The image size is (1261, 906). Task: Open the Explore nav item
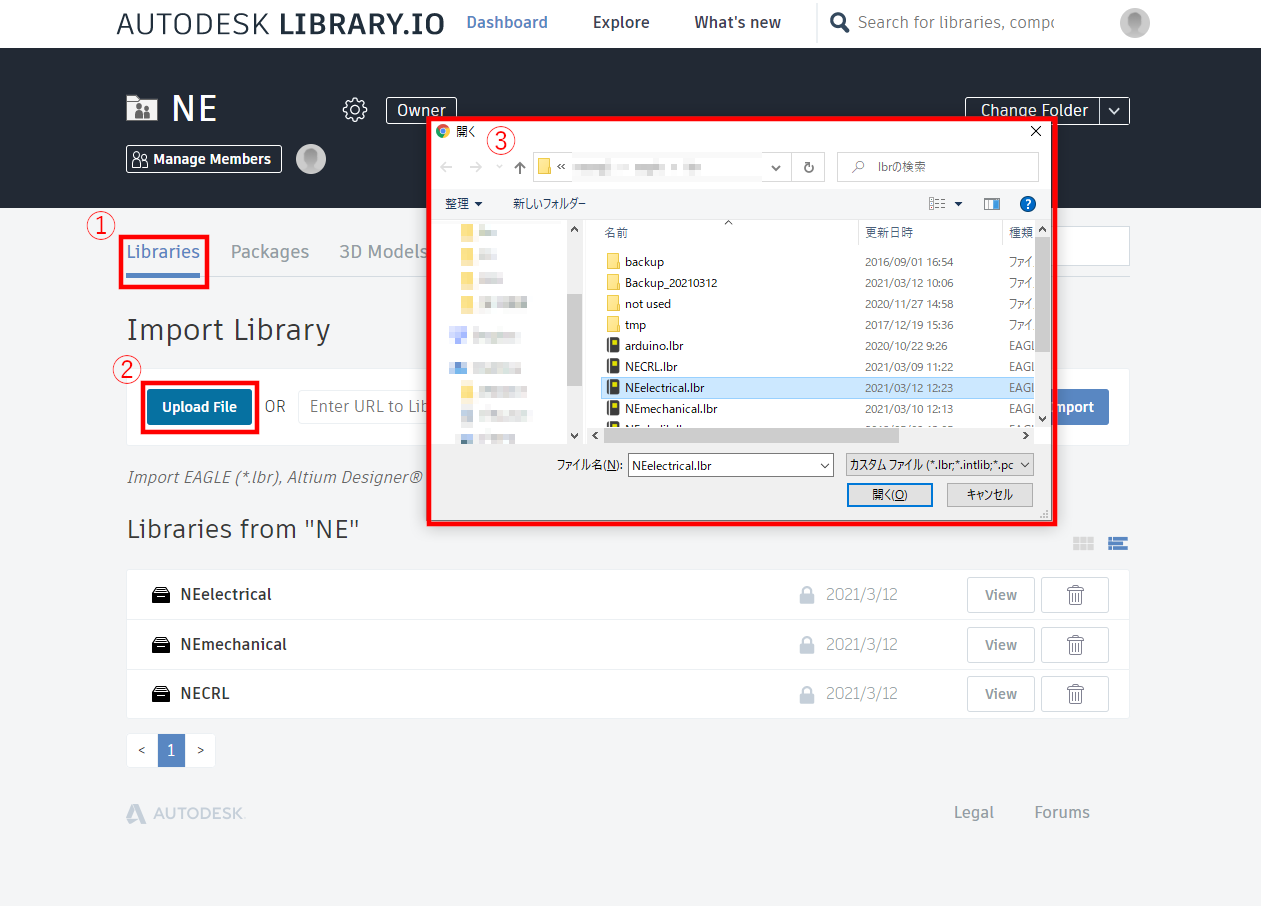coord(621,22)
